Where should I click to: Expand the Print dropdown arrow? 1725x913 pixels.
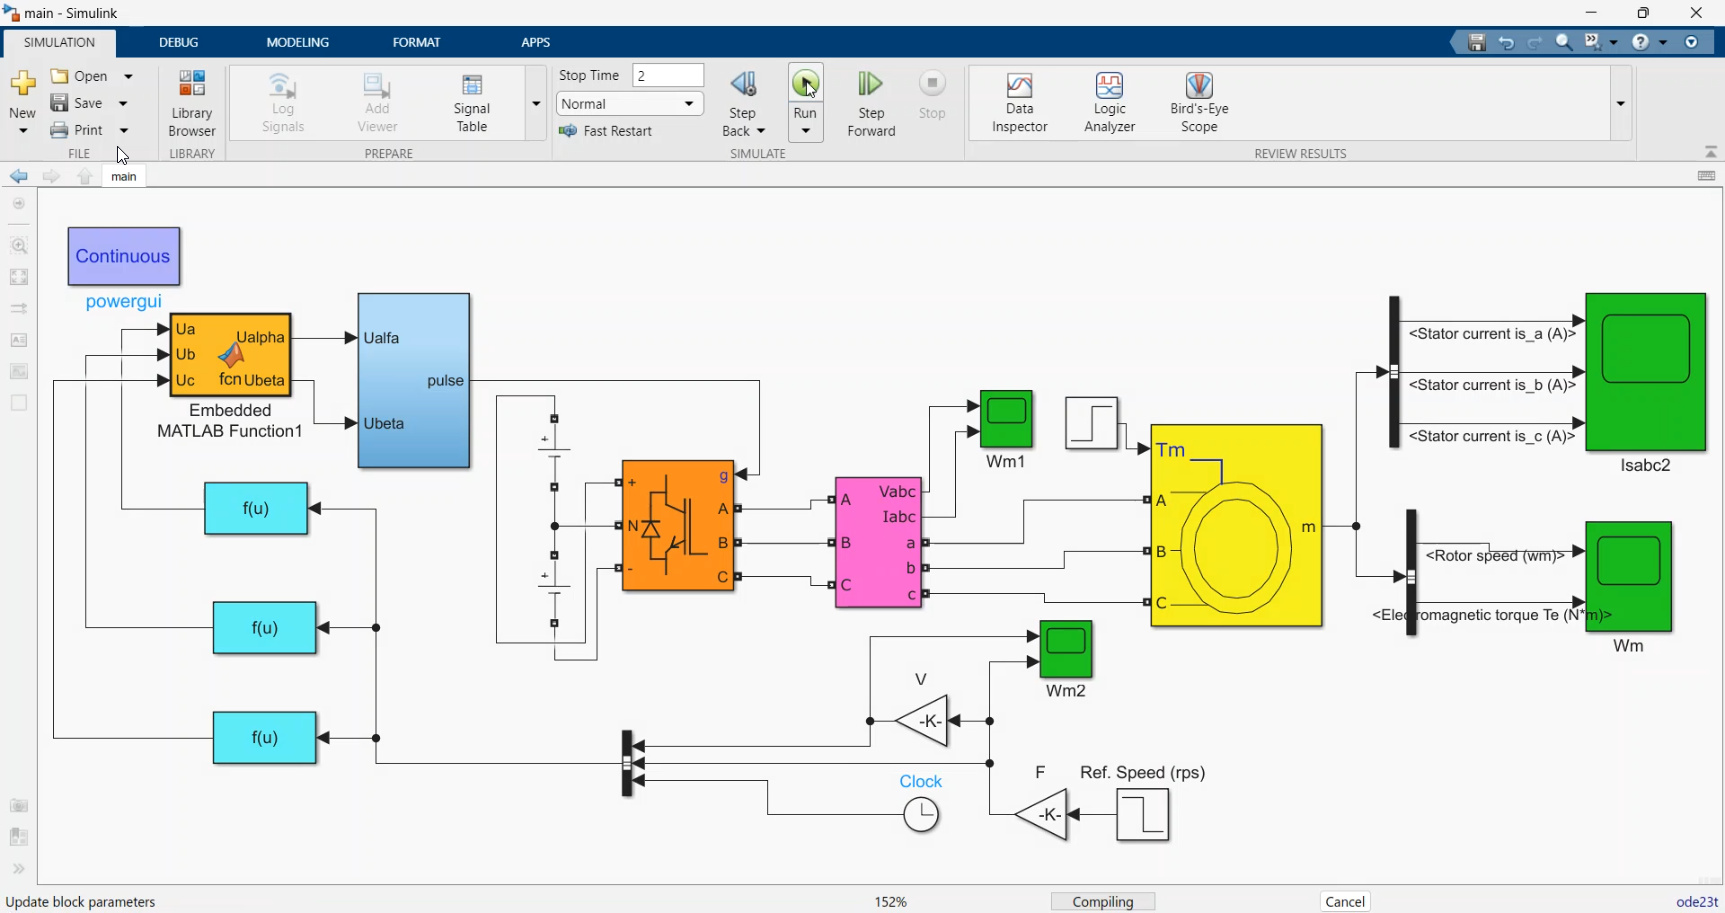click(124, 130)
